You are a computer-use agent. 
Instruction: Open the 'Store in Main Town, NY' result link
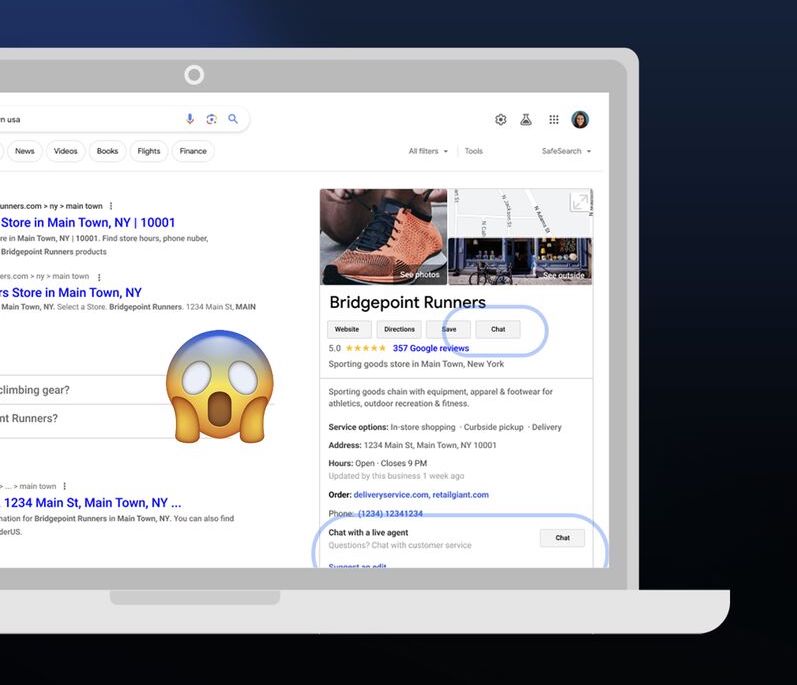coord(71,293)
